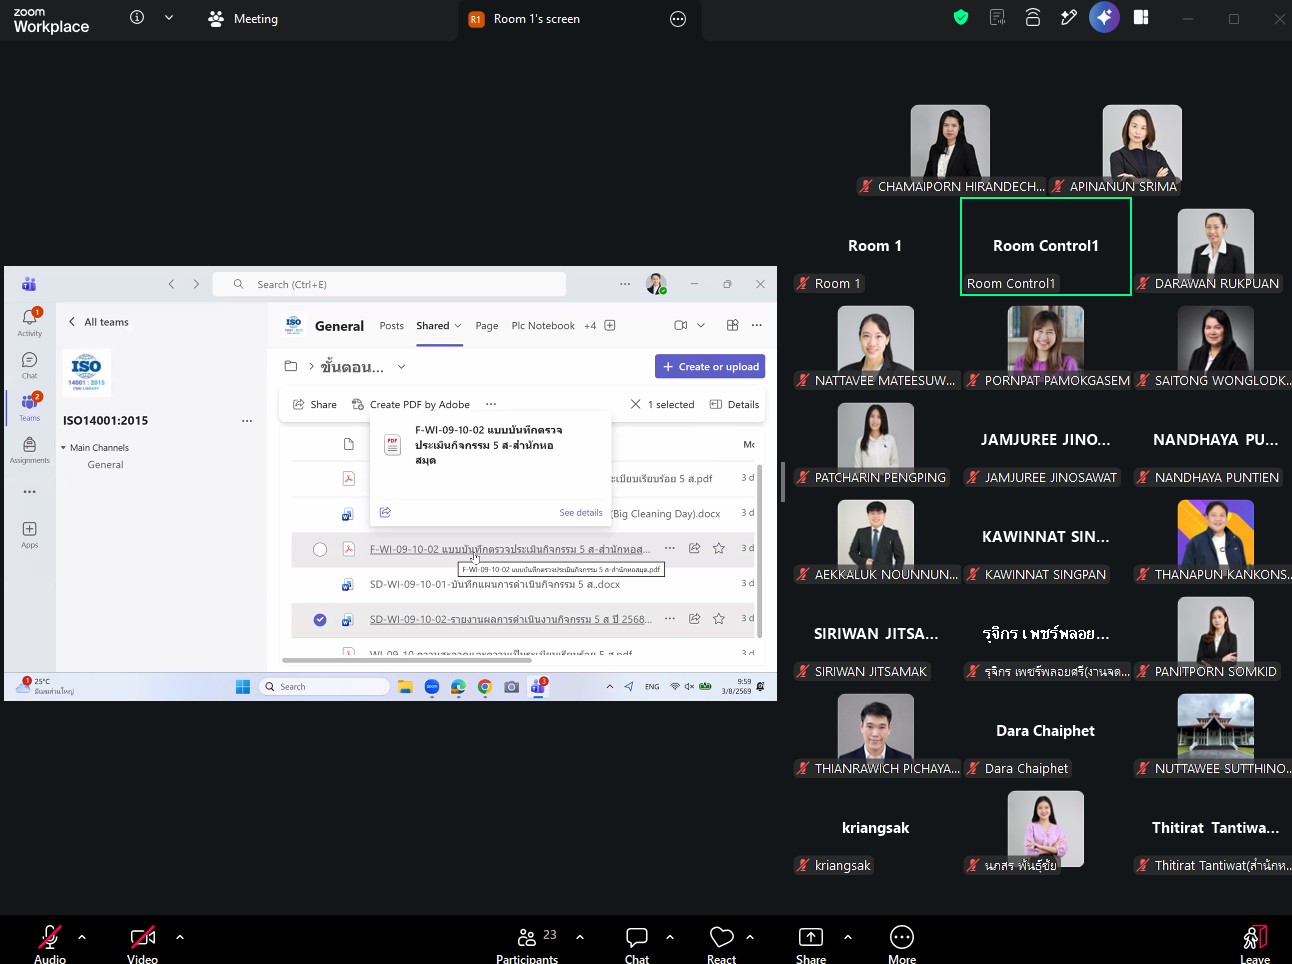
Task: Expand audio options arrow next to Audio
Action: [82, 937]
